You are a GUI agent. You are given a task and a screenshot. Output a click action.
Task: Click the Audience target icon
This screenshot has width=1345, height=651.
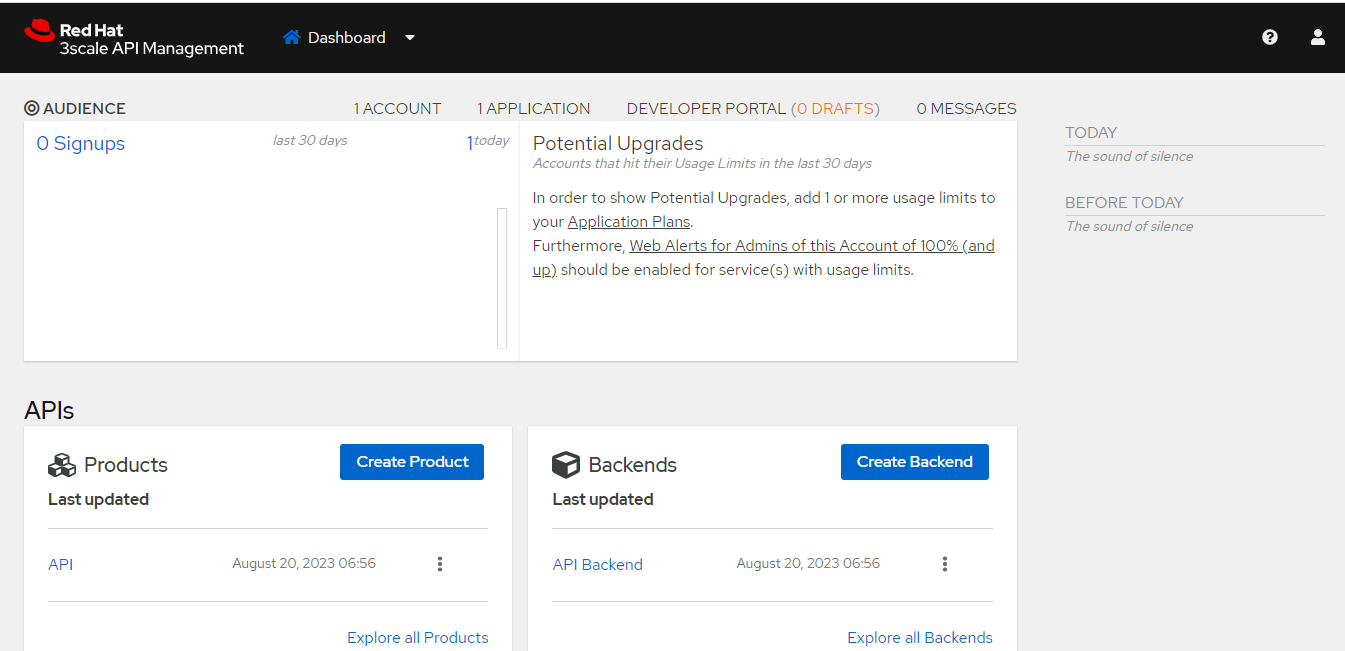[x=32, y=108]
